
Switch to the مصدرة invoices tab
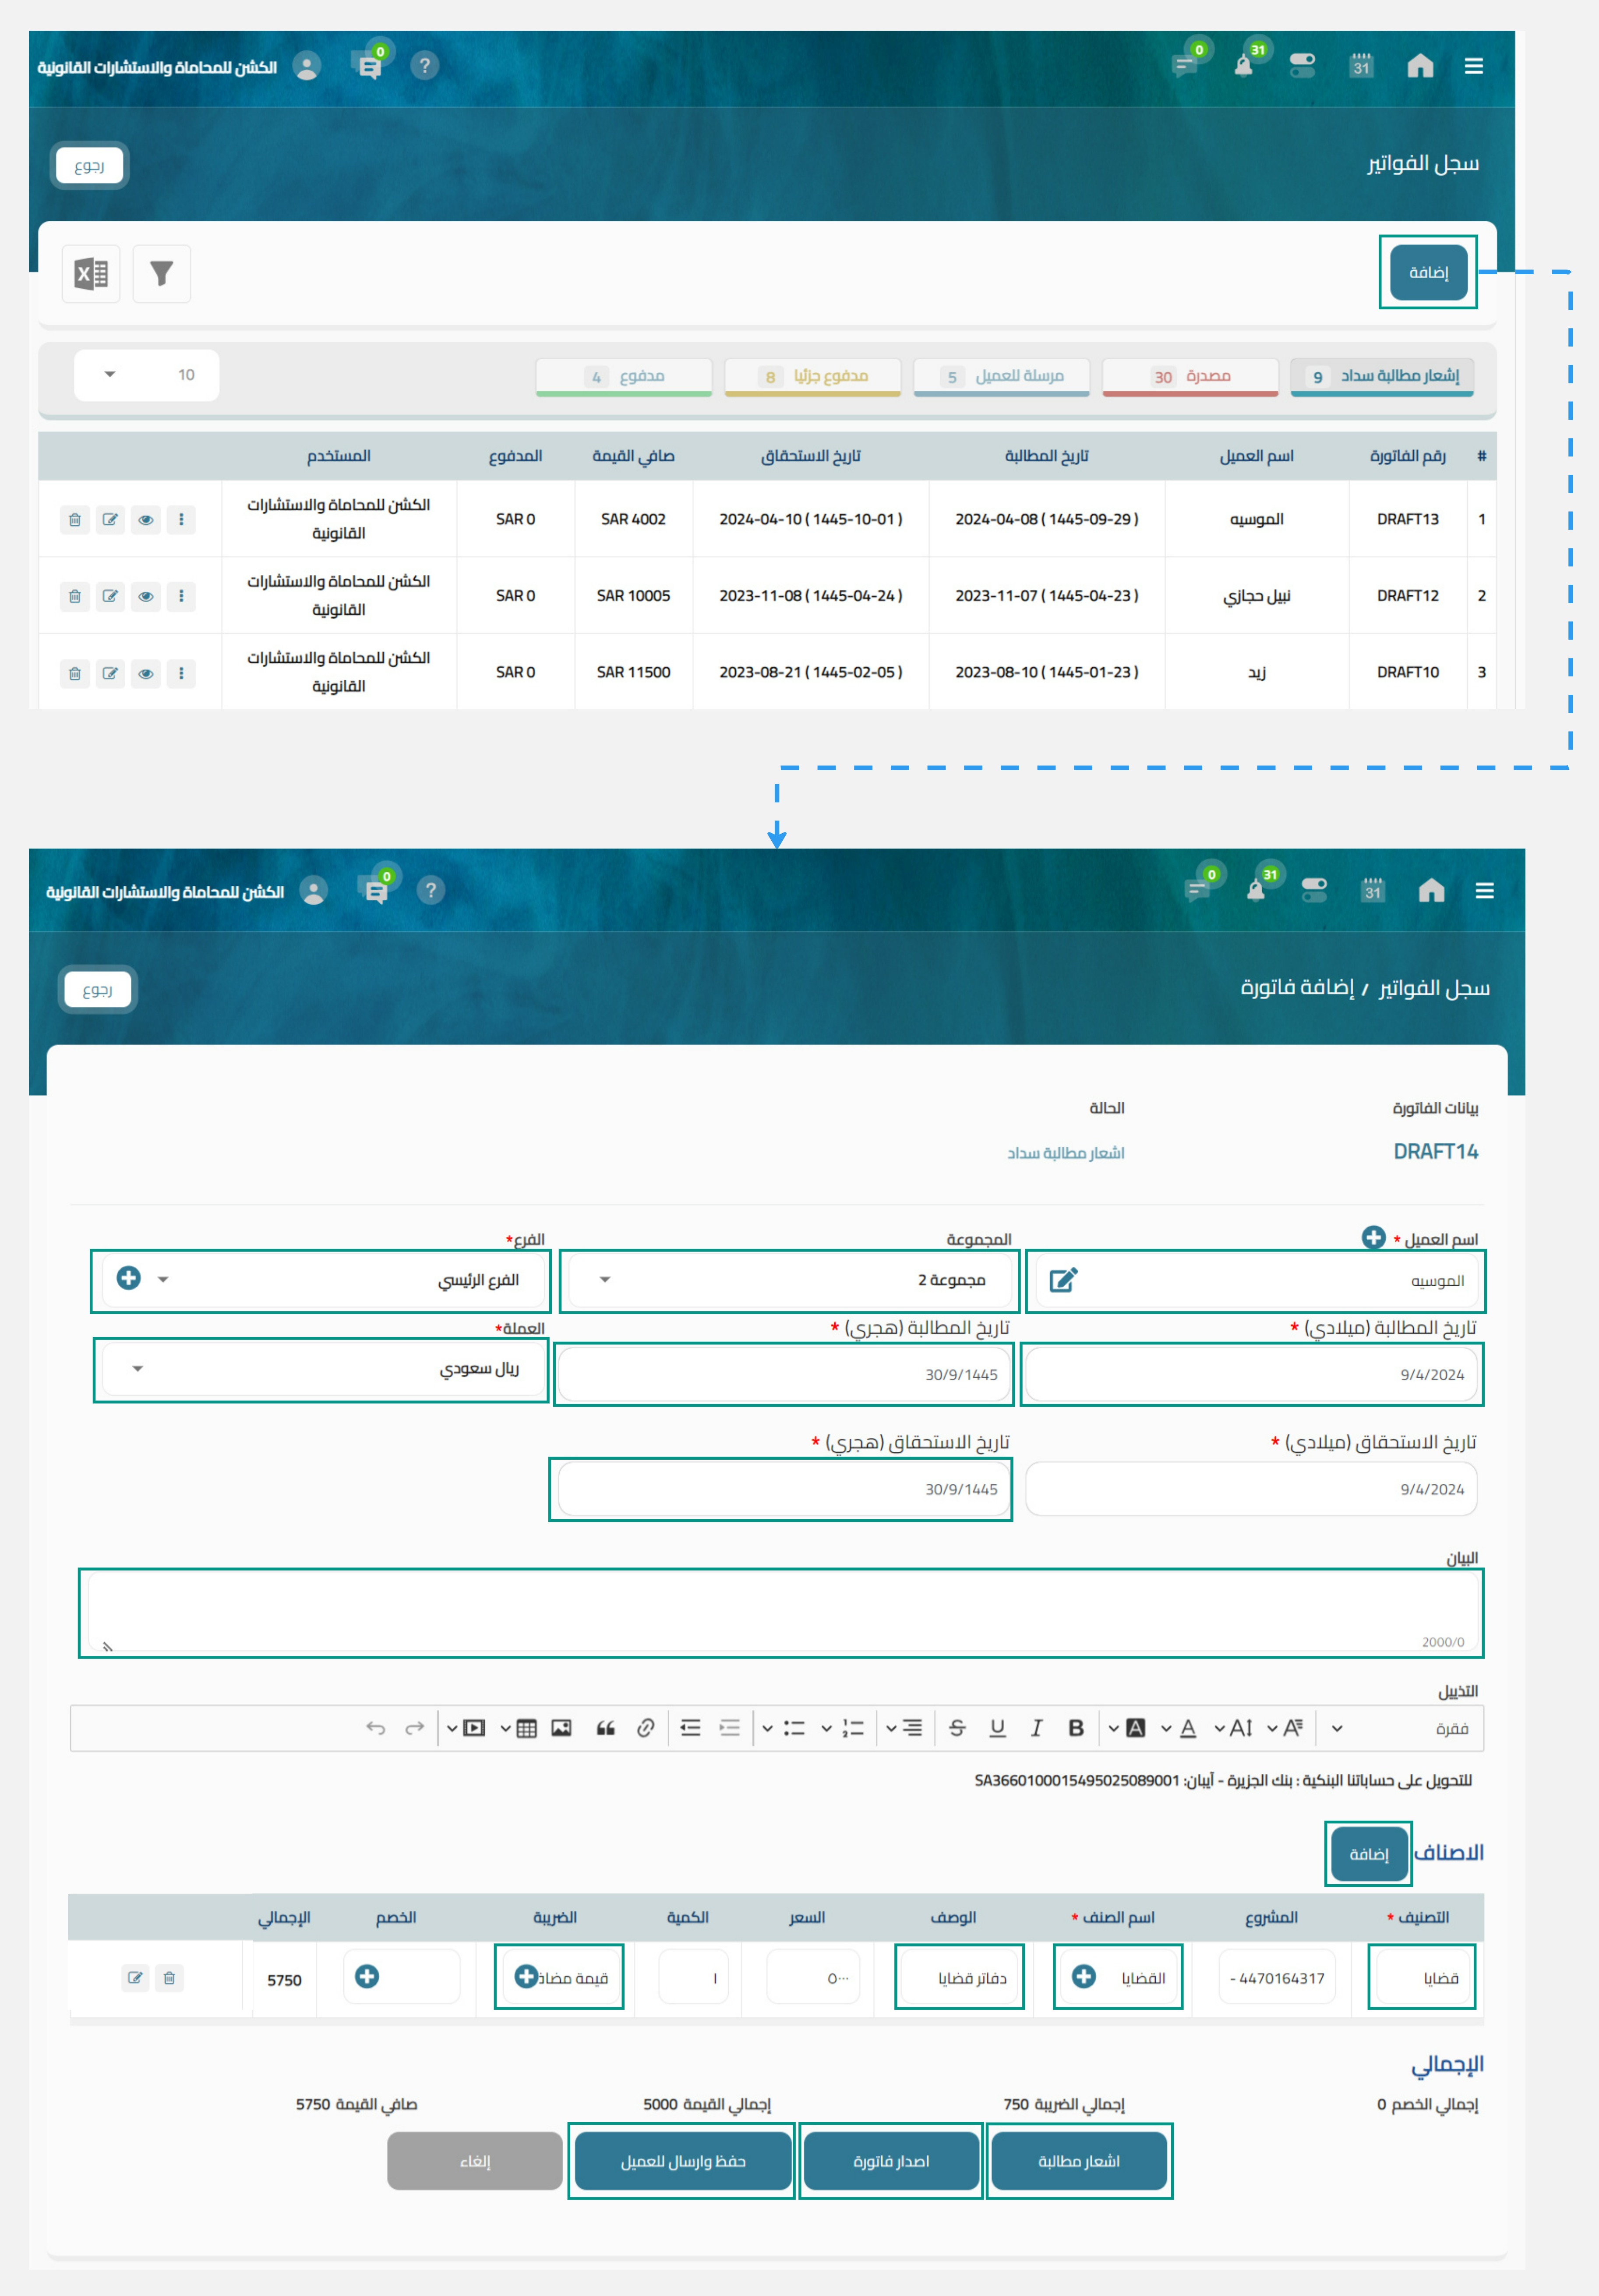pos(1189,376)
